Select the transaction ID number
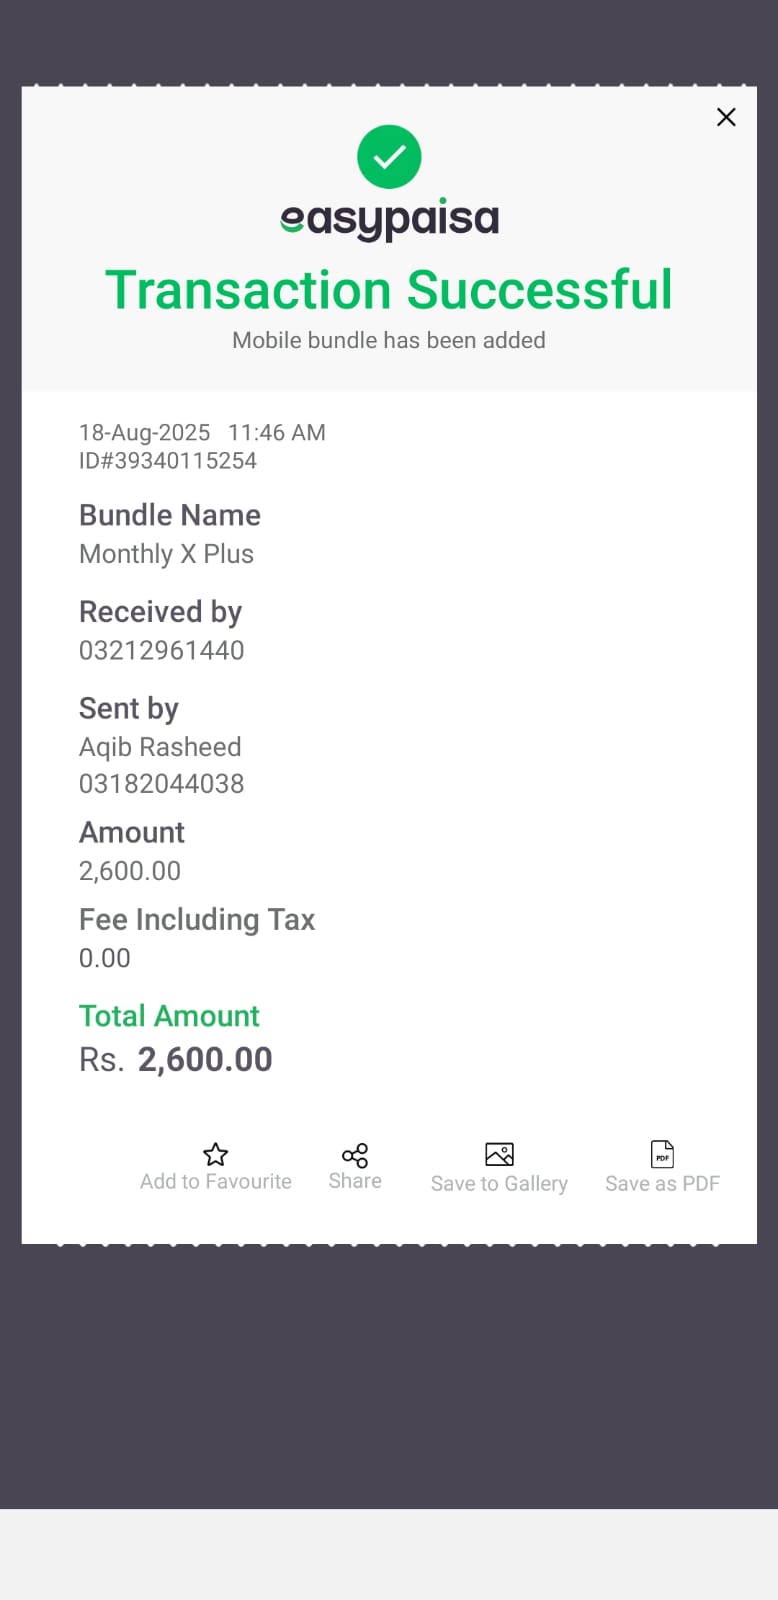The width and height of the screenshot is (778, 1600). click(x=168, y=461)
